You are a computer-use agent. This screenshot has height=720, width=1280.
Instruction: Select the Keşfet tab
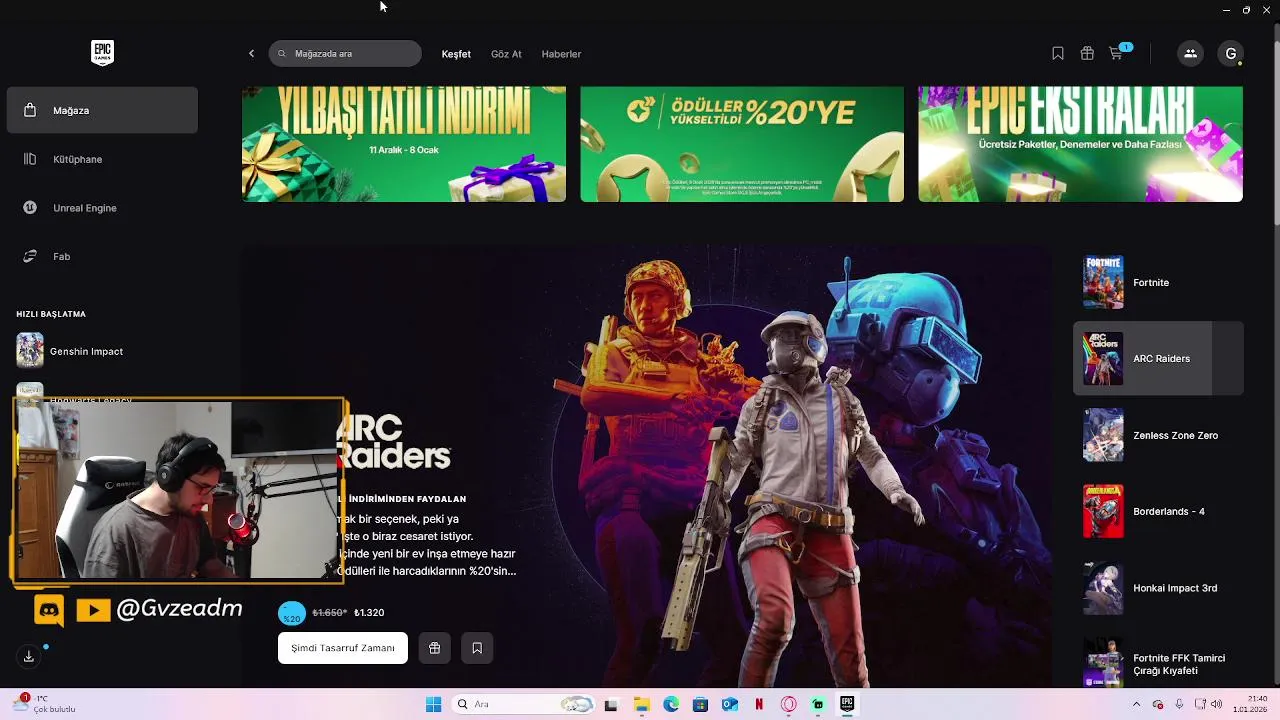click(x=456, y=54)
